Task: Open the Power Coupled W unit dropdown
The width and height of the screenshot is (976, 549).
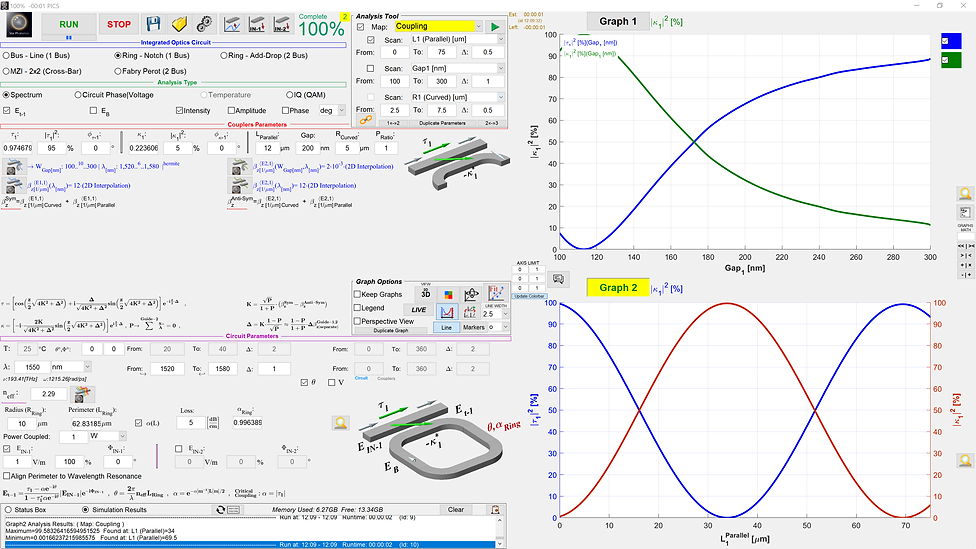Action: pyautogui.click(x=107, y=436)
